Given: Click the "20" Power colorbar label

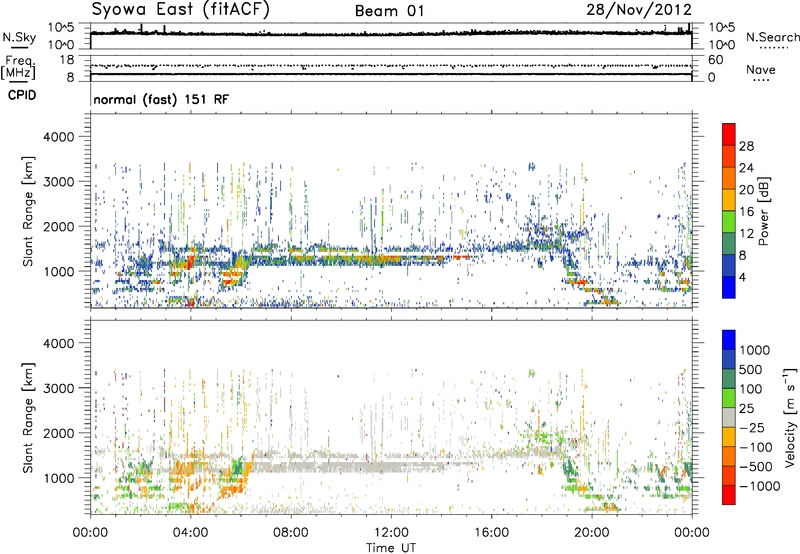Looking at the screenshot, I should pos(746,190).
